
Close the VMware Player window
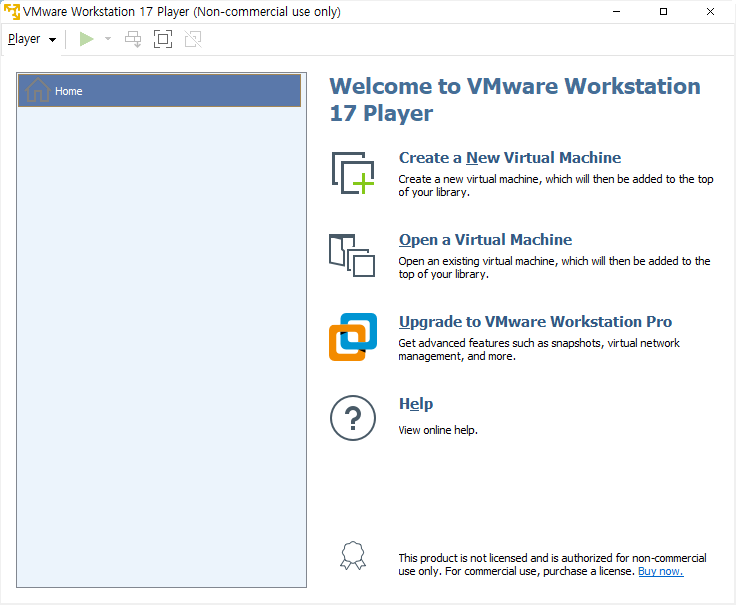pos(710,11)
